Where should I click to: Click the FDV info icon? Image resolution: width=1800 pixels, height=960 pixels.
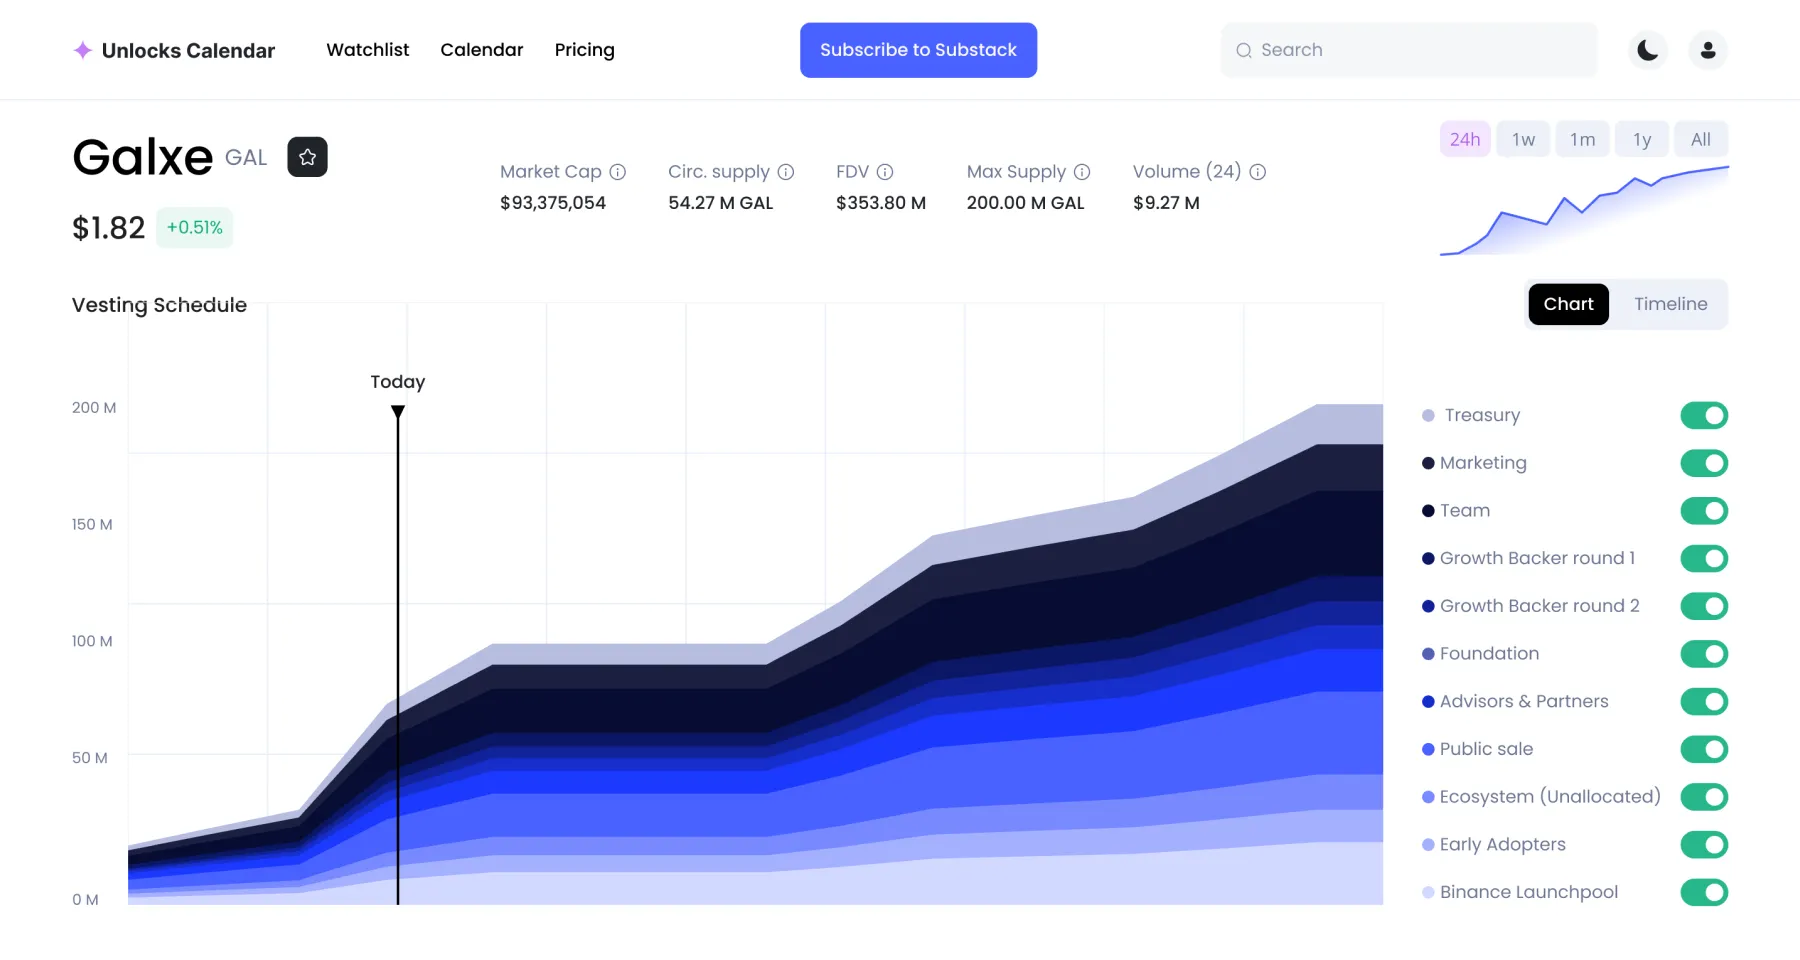pyautogui.click(x=885, y=172)
